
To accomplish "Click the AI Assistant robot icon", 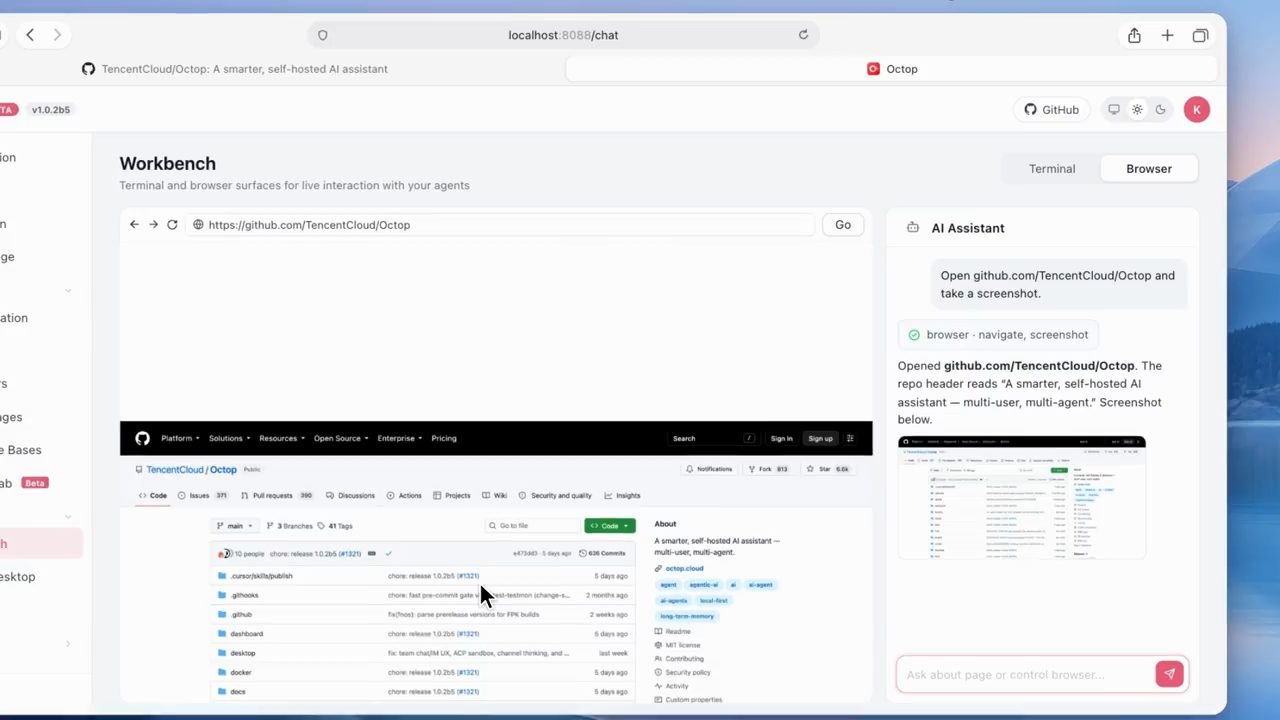I will coord(913,228).
